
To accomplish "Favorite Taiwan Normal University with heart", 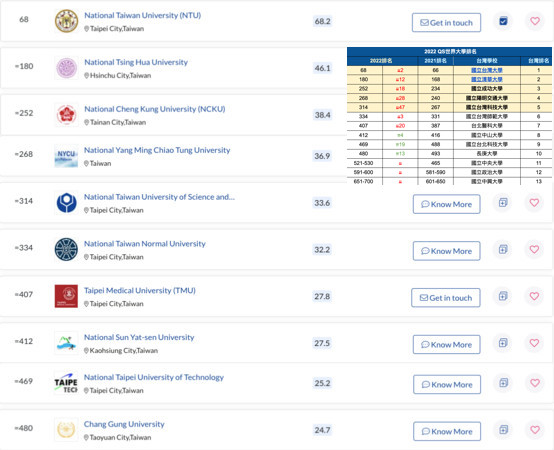I will click(534, 249).
